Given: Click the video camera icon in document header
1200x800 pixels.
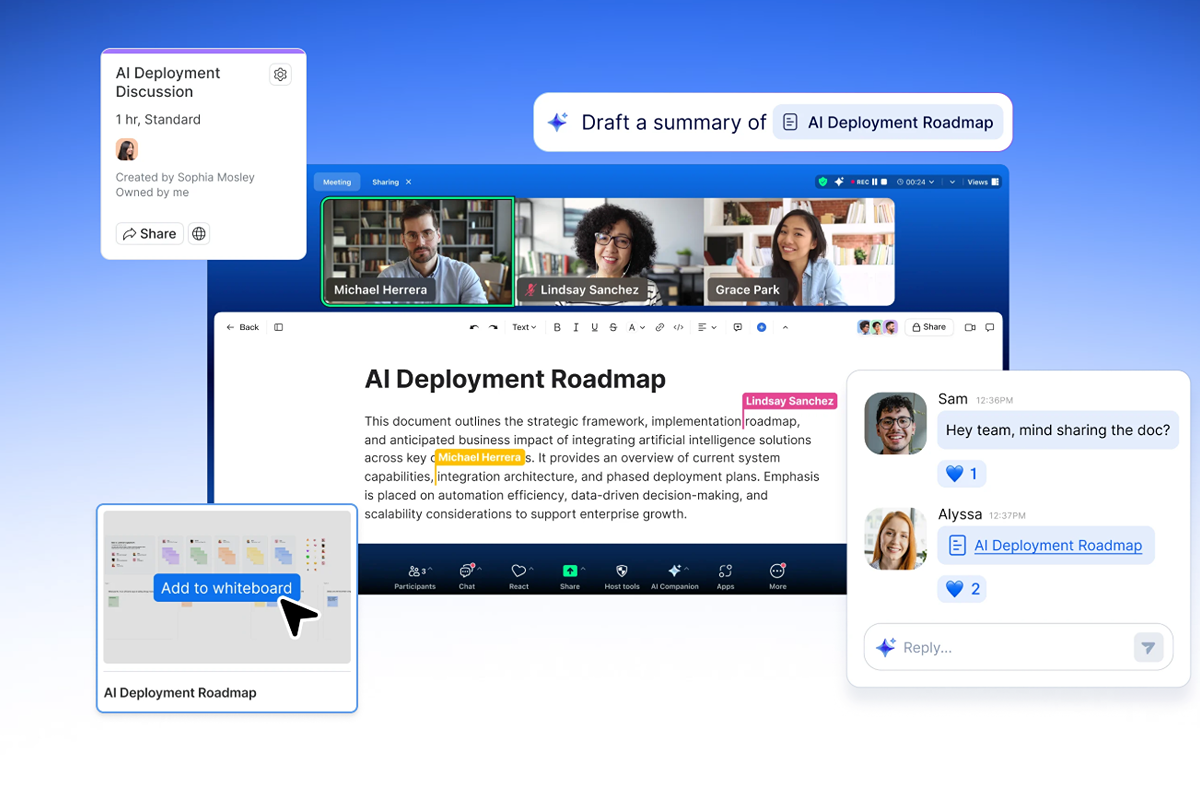Looking at the screenshot, I should [x=970, y=327].
